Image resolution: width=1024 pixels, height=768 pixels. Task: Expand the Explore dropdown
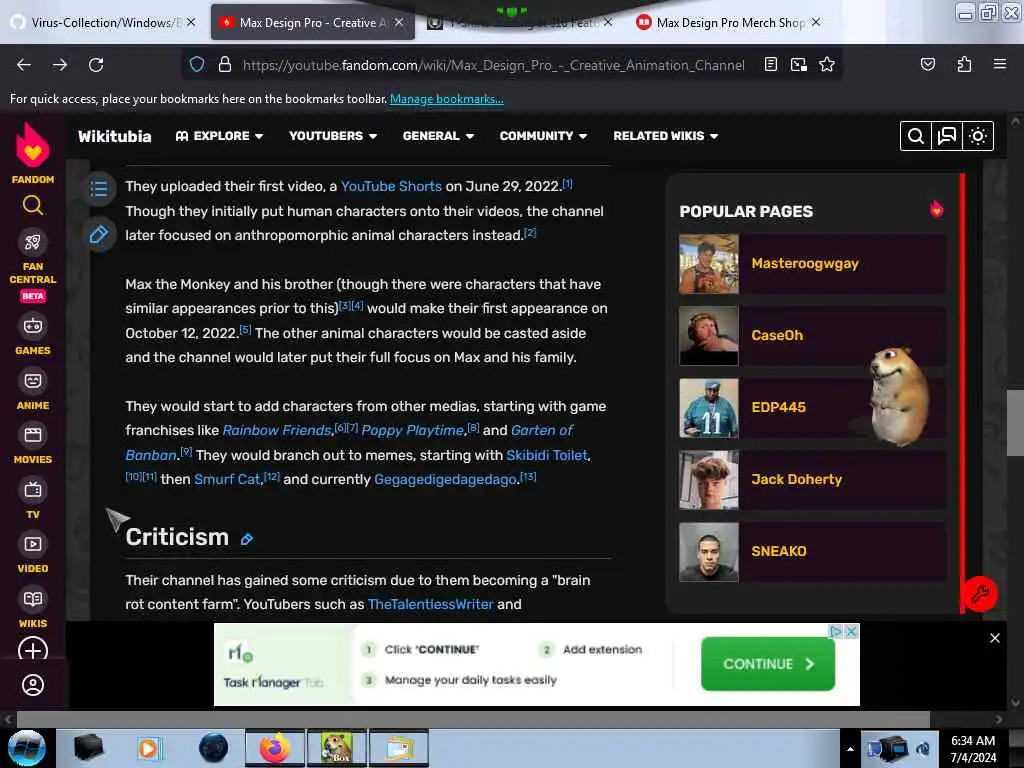click(219, 136)
